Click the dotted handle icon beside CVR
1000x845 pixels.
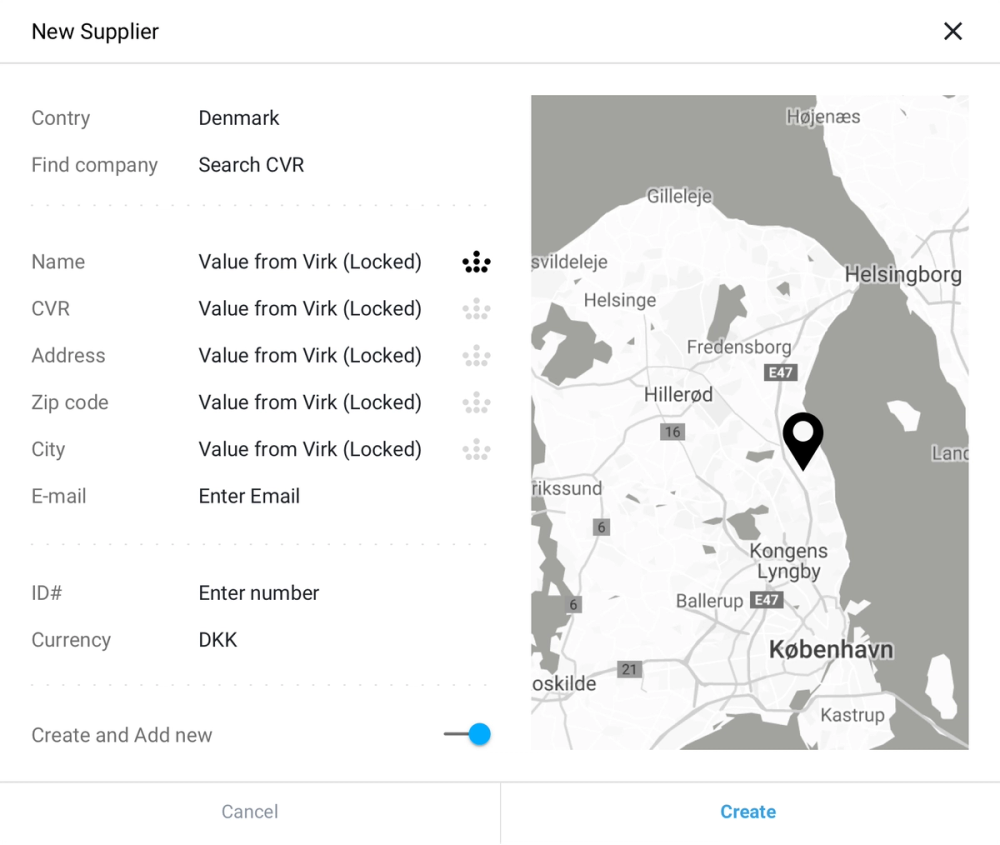pos(477,308)
